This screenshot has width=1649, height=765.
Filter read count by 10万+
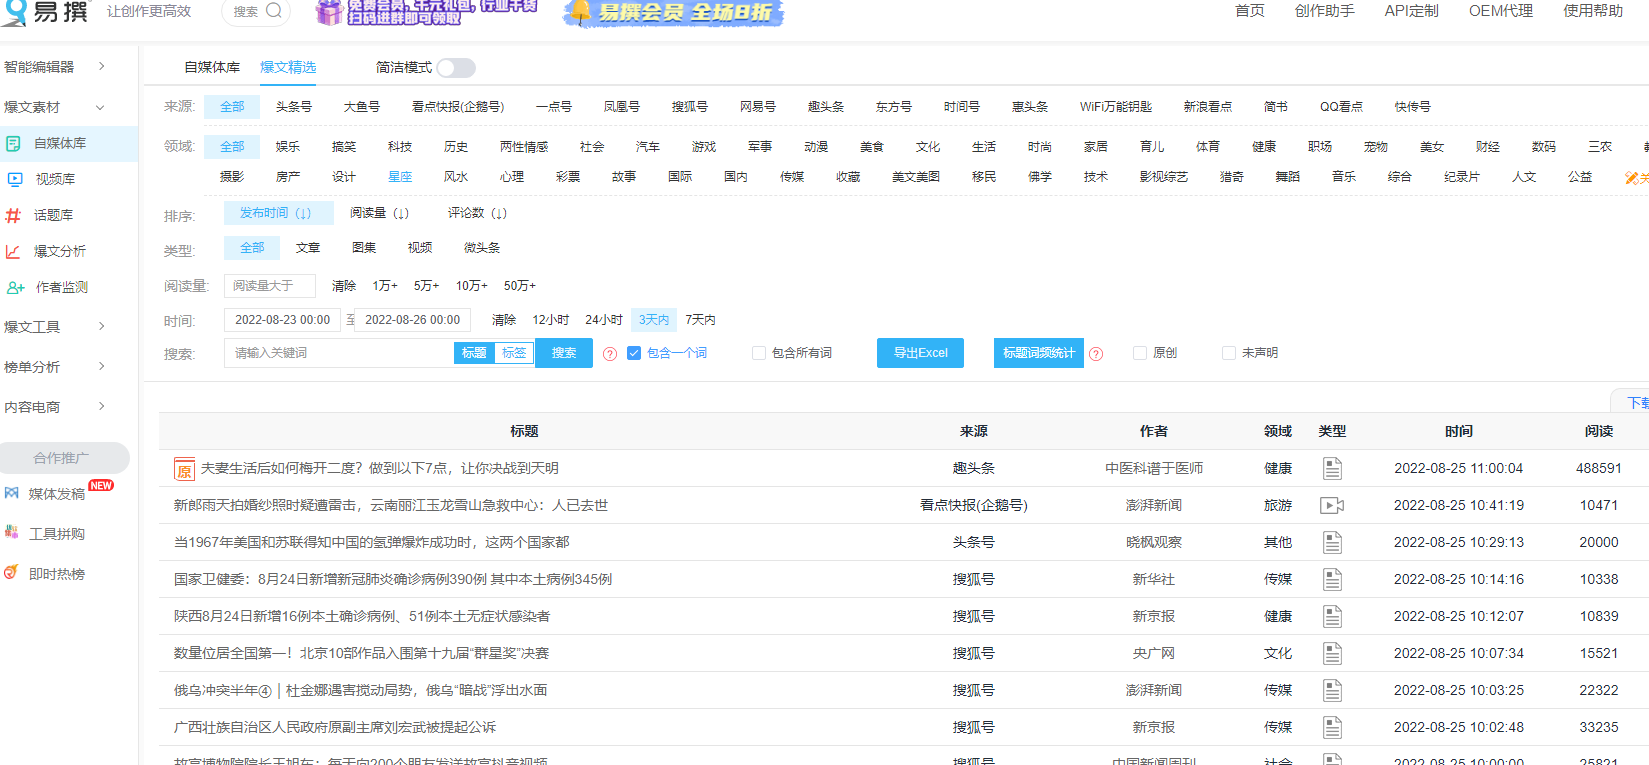(x=472, y=286)
